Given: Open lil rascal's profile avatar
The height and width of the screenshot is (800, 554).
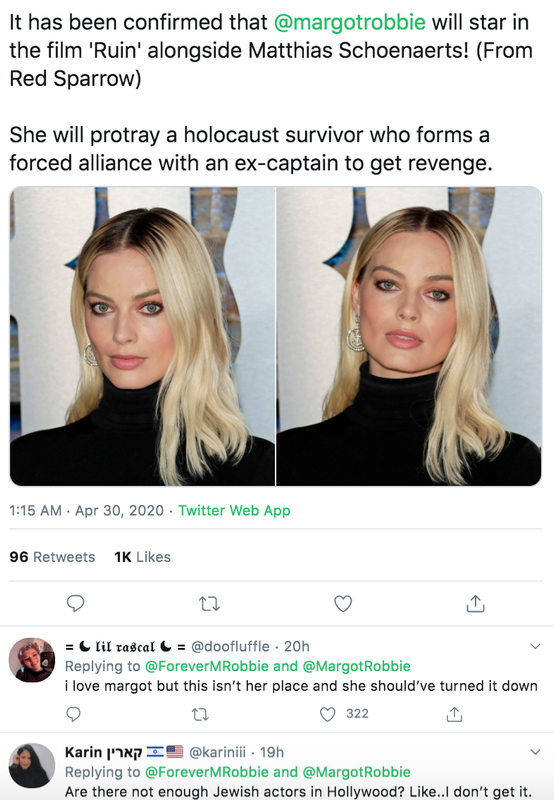Looking at the screenshot, I should point(32,660).
